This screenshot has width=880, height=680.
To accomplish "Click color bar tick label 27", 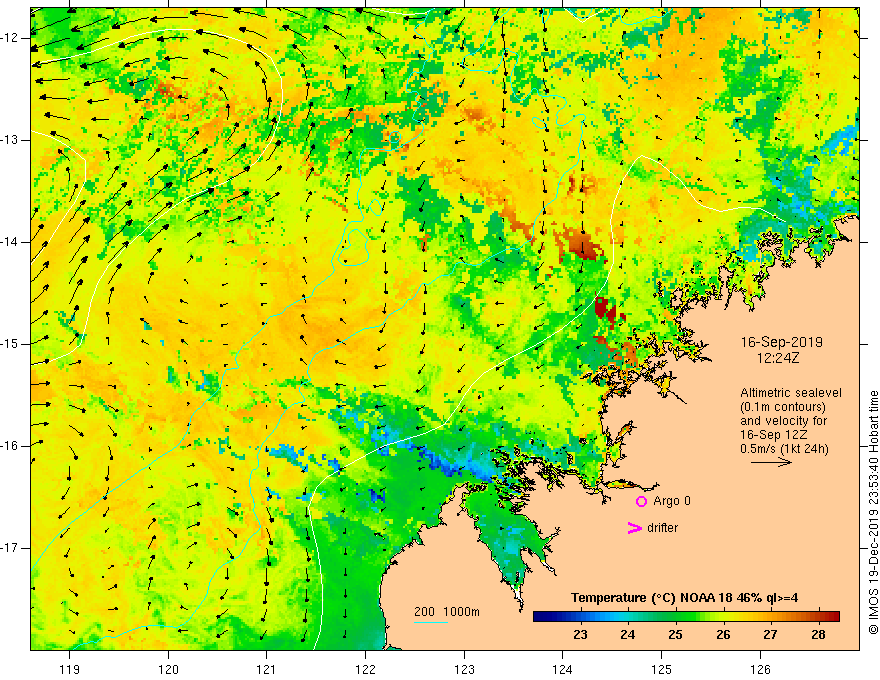I will click(x=771, y=635).
